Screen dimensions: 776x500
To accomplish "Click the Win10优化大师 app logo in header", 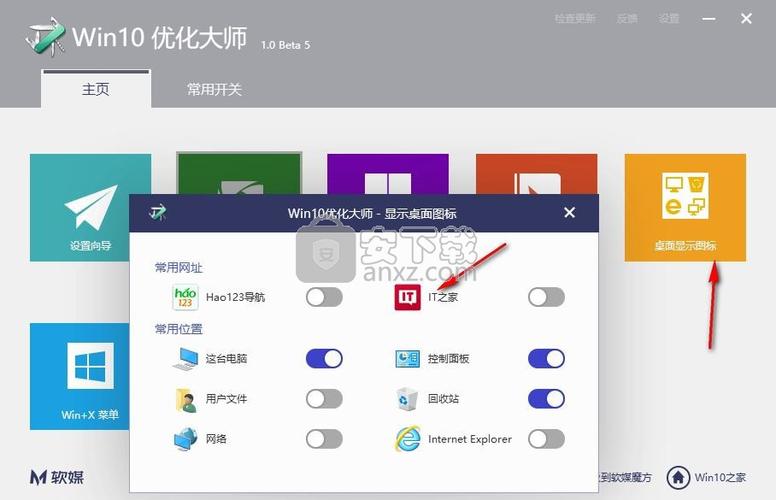I will tap(46, 36).
